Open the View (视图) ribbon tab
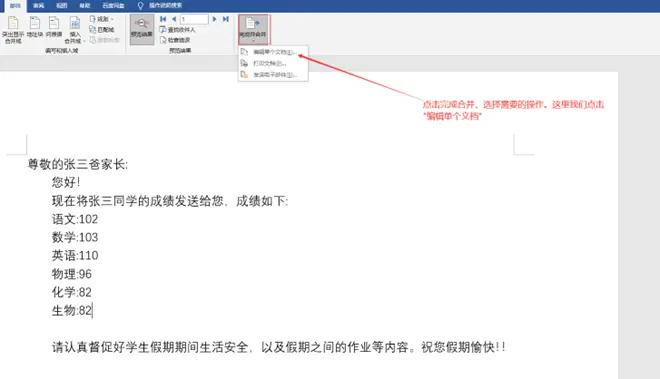 coord(61,5)
